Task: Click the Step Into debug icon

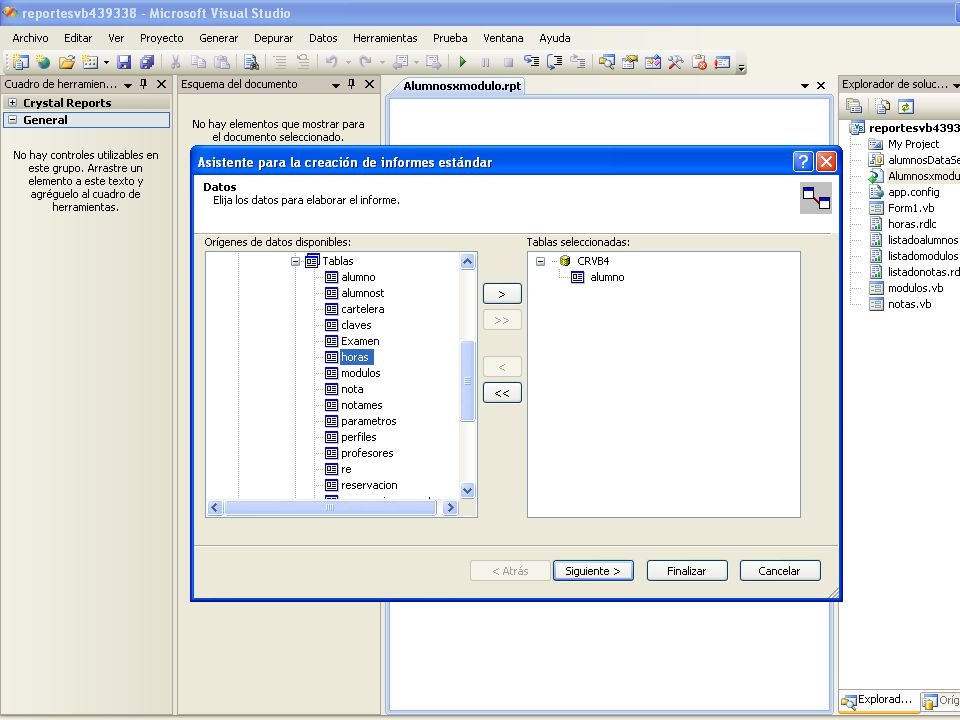Action: coord(531,62)
